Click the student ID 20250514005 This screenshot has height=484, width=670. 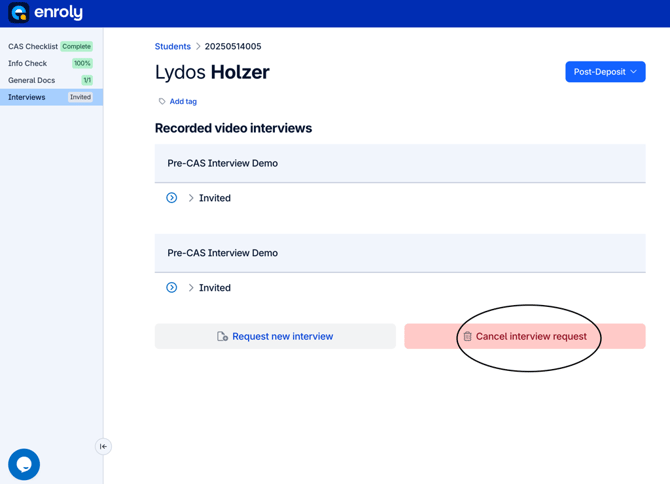point(233,46)
